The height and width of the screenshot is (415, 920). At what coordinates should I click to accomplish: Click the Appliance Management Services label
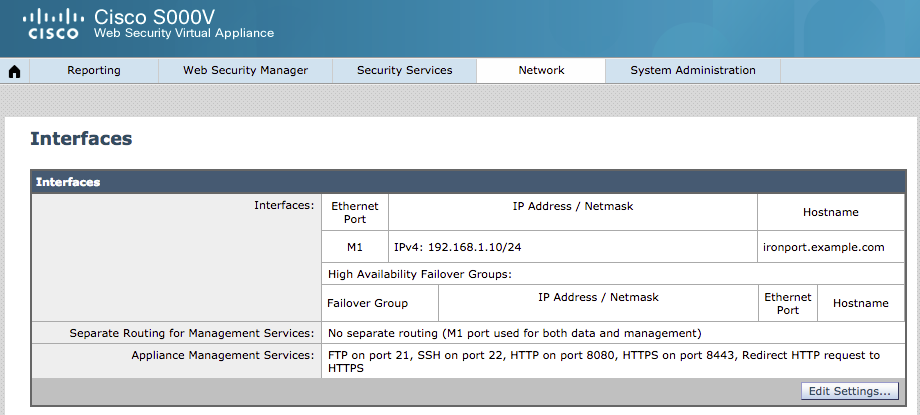point(223,355)
